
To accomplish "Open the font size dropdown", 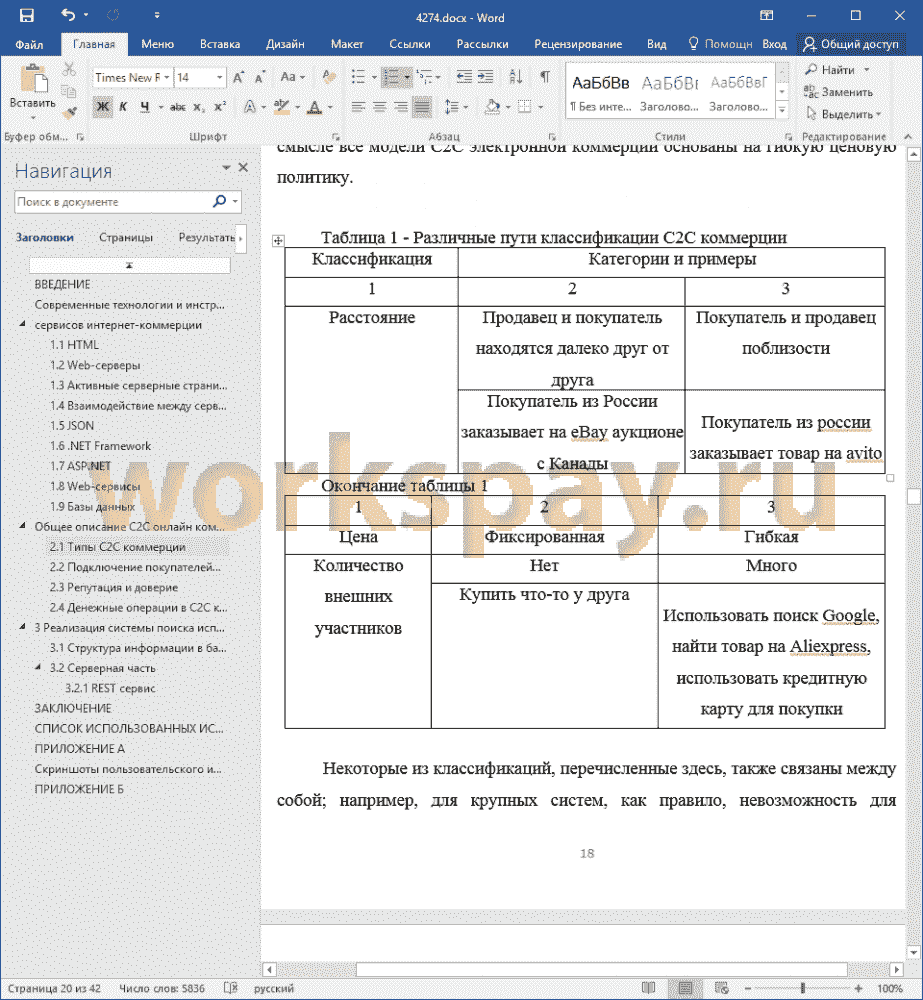I will click(219, 77).
